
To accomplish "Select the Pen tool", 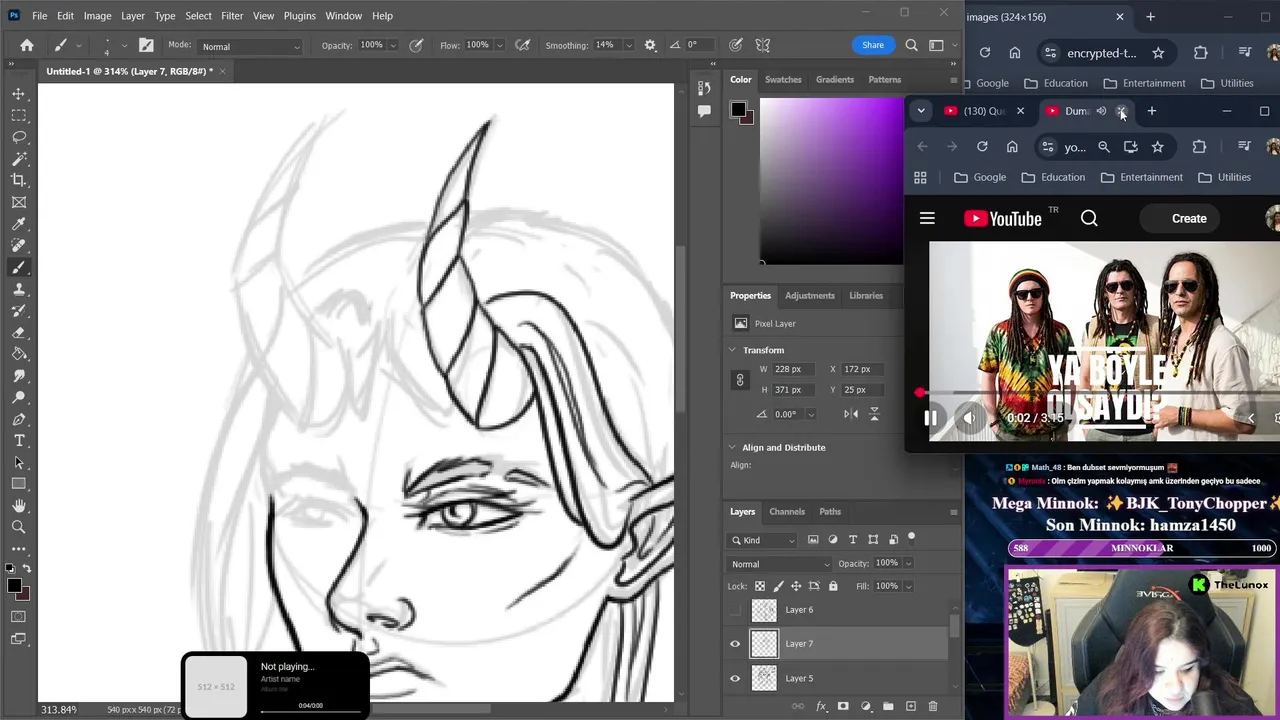I will 19,420.
